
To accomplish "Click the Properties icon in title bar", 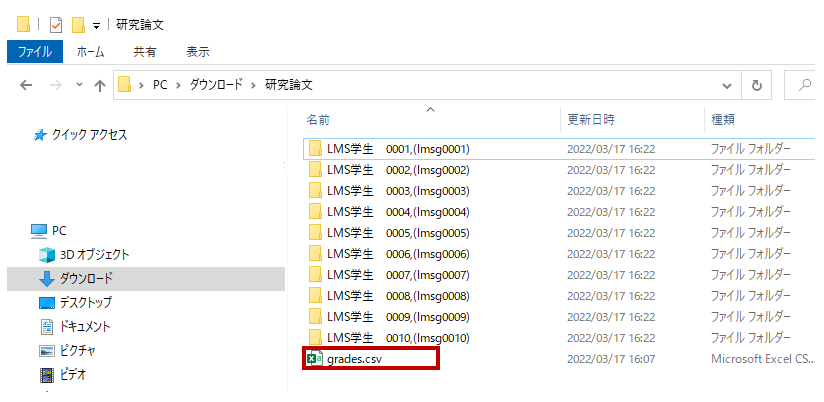I will pyautogui.click(x=56, y=25).
